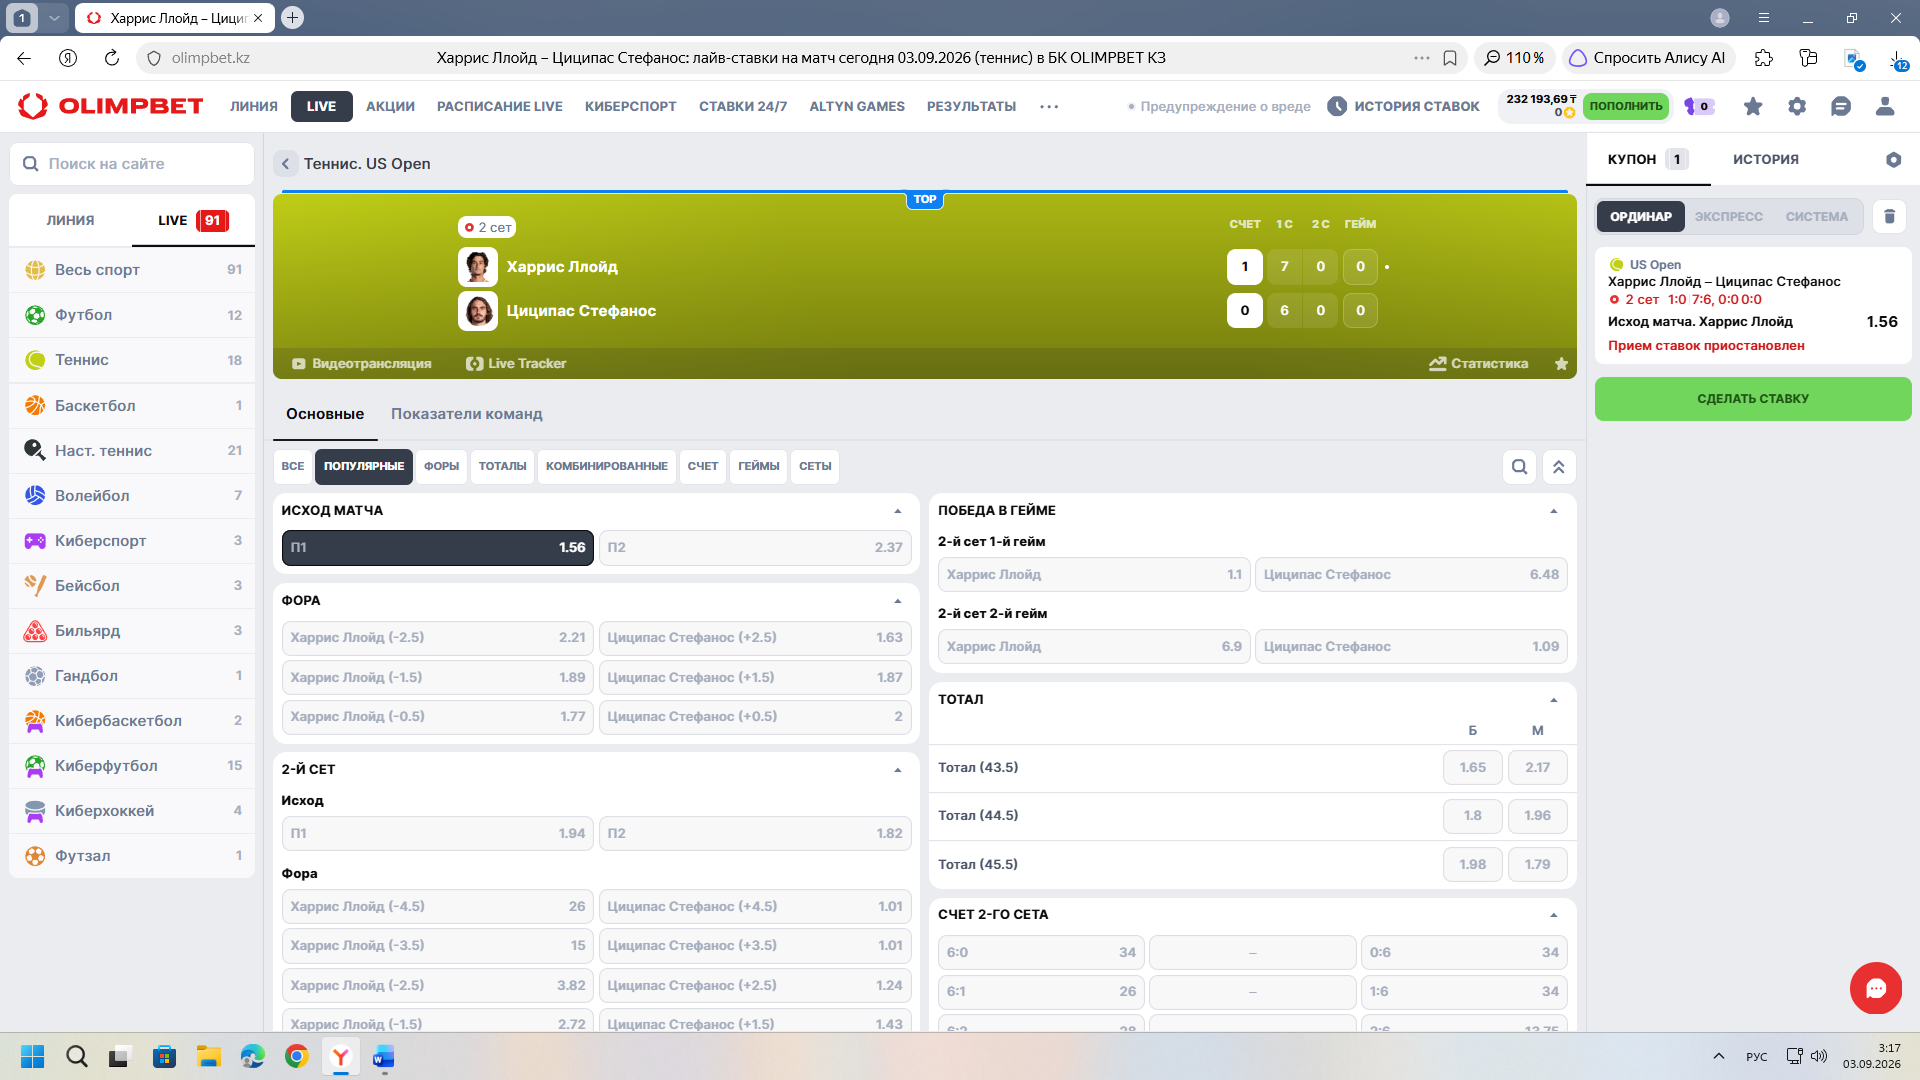Open Word from the taskbar
This screenshot has height=1080, width=1920.
coord(384,1056)
